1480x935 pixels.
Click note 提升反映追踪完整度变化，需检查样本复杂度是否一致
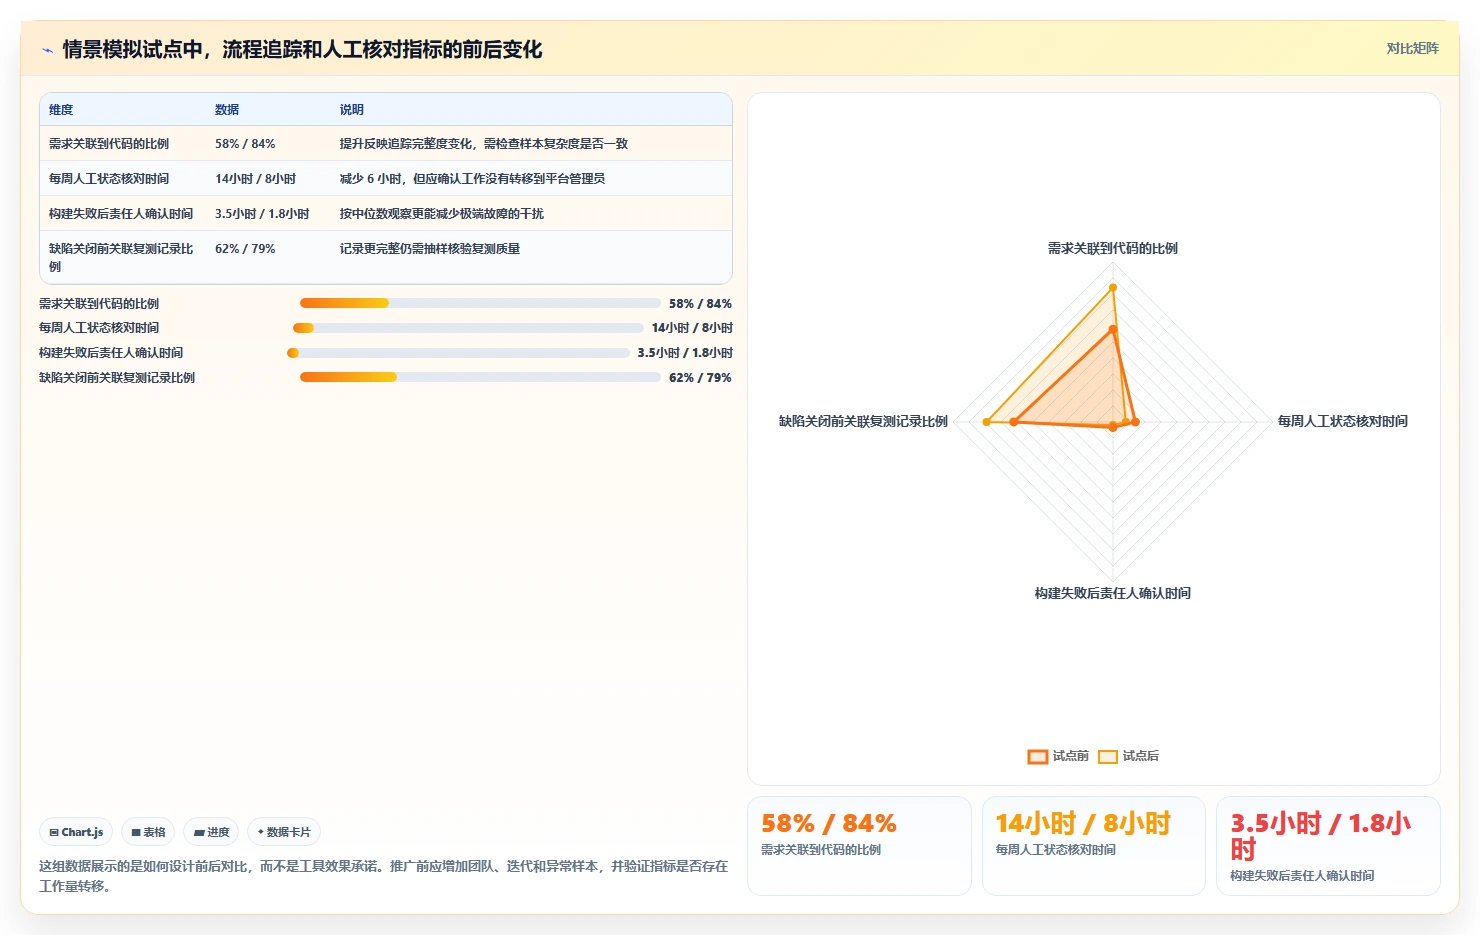pyautogui.click(x=484, y=144)
